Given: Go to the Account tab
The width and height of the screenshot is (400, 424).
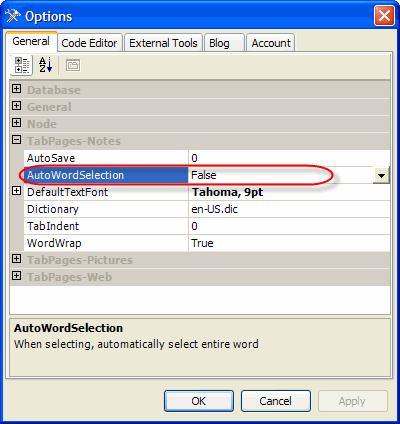Looking at the screenshot, I should (271, 43).
